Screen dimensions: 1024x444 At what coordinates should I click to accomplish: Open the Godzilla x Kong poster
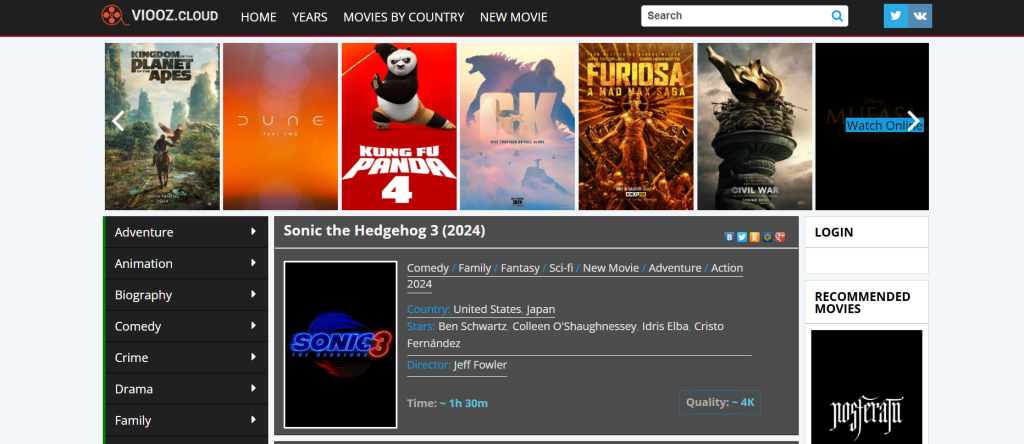pyautogui.click(x=517, y=126)
